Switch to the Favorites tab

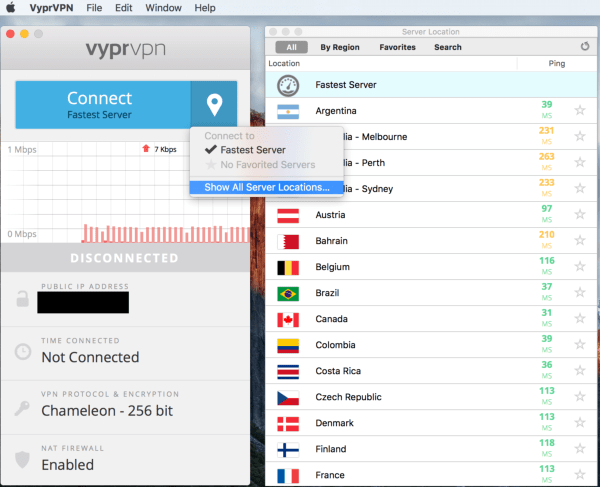click(x=397, y=47)
